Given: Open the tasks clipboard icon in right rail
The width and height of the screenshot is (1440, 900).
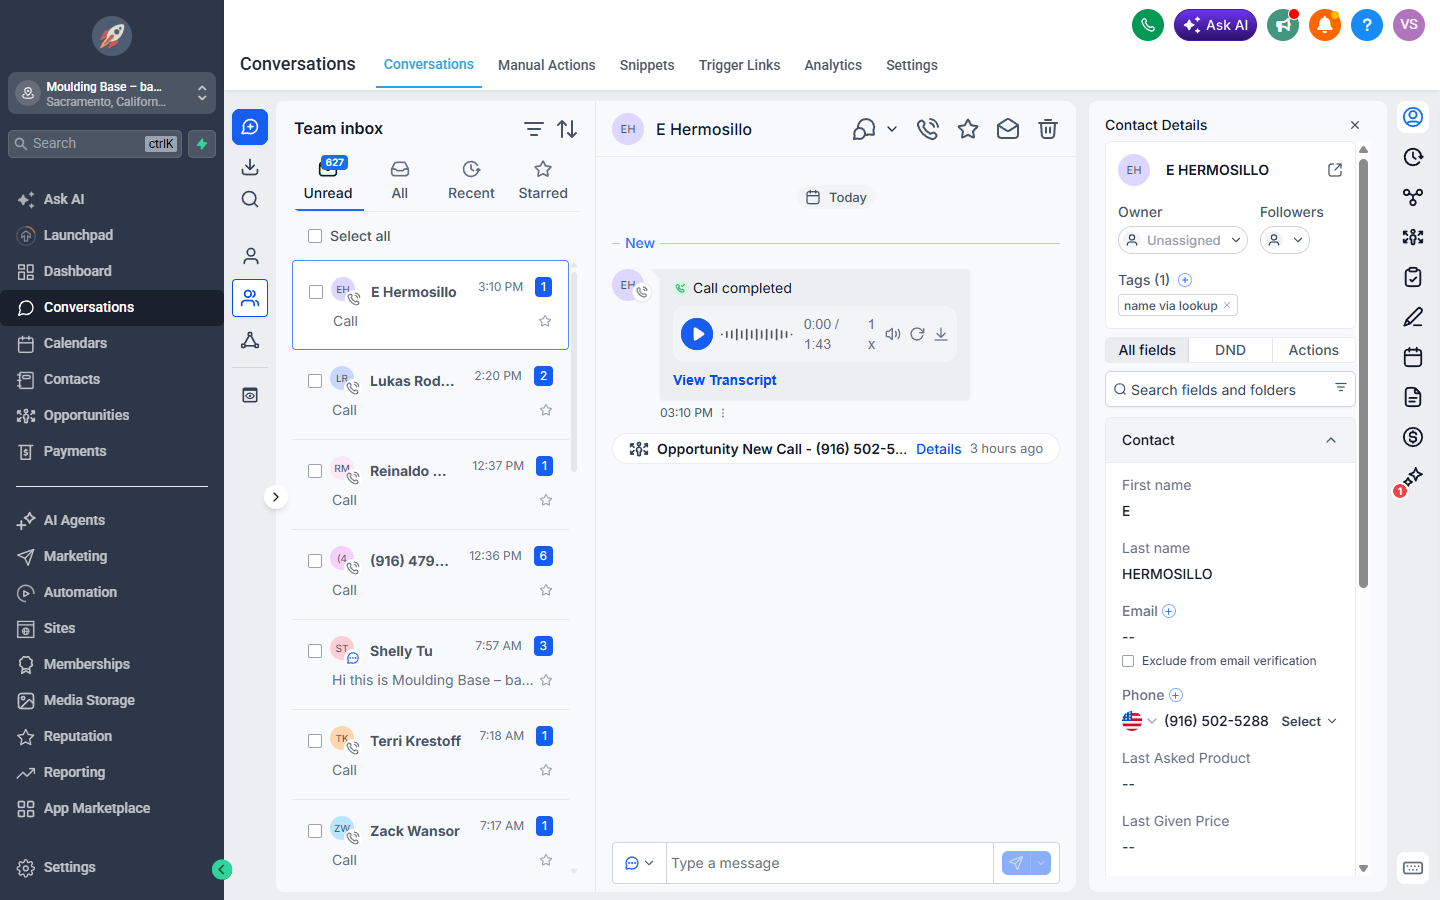Looking at the screenshot, I should coord(1413,277).
